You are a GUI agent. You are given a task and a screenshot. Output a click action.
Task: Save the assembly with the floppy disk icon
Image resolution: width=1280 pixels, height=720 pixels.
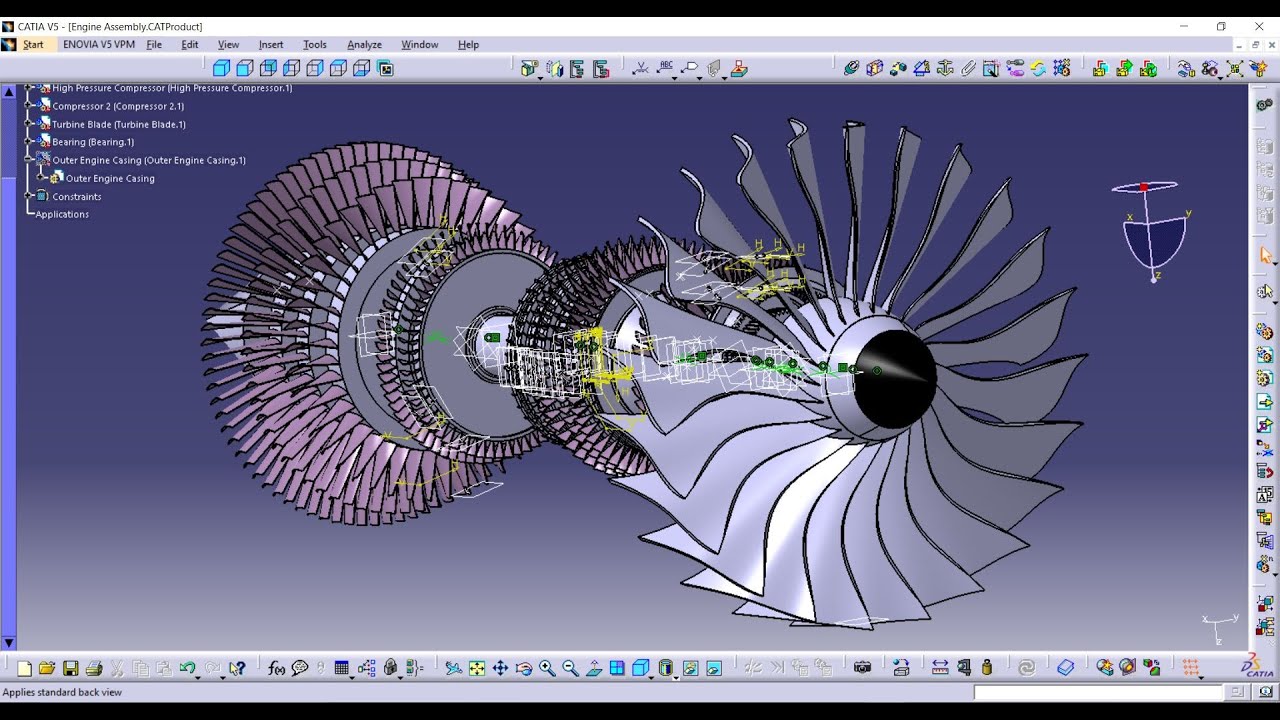point(70,668)
